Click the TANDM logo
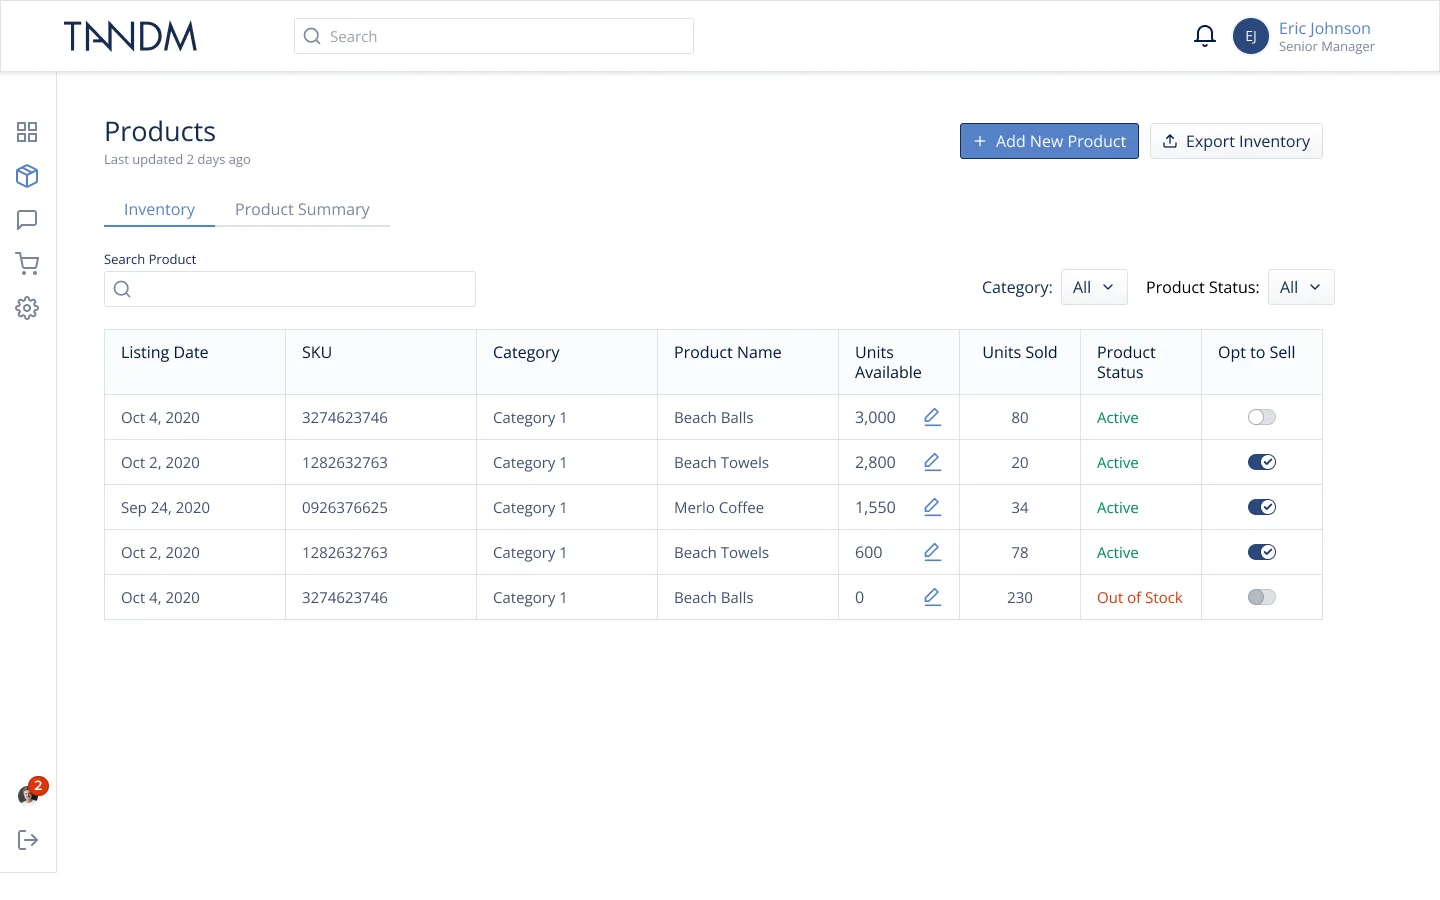 [130, 36]
